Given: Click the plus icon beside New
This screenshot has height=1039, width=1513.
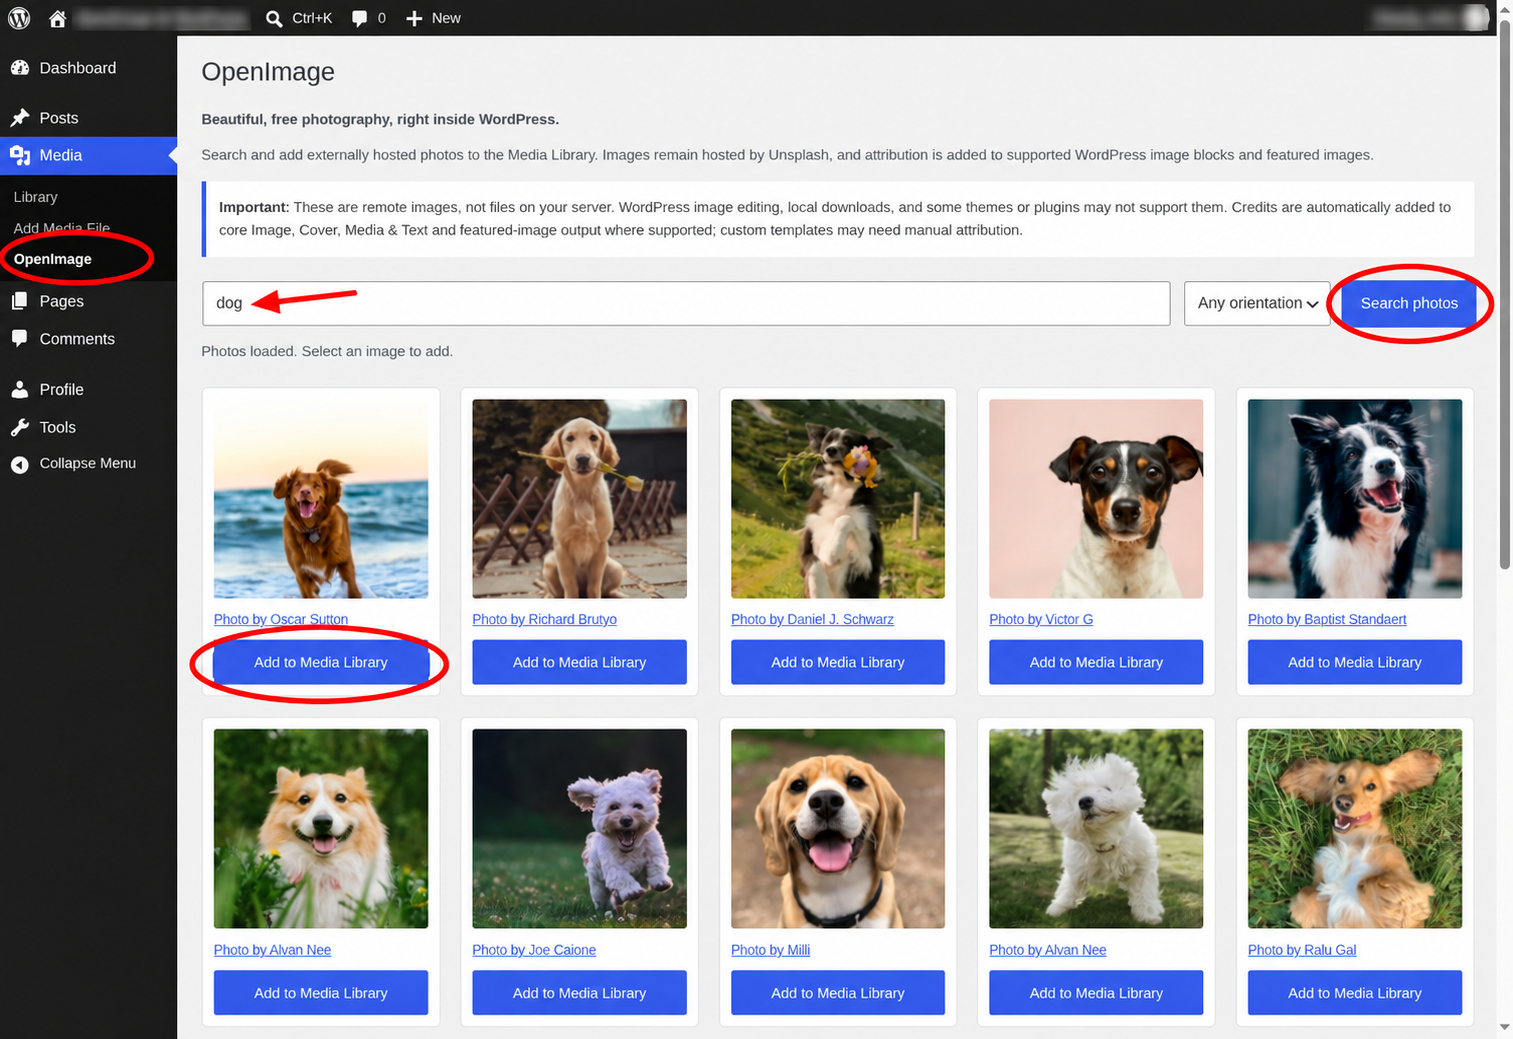Looking at the screenshot, I should point(414,18).
